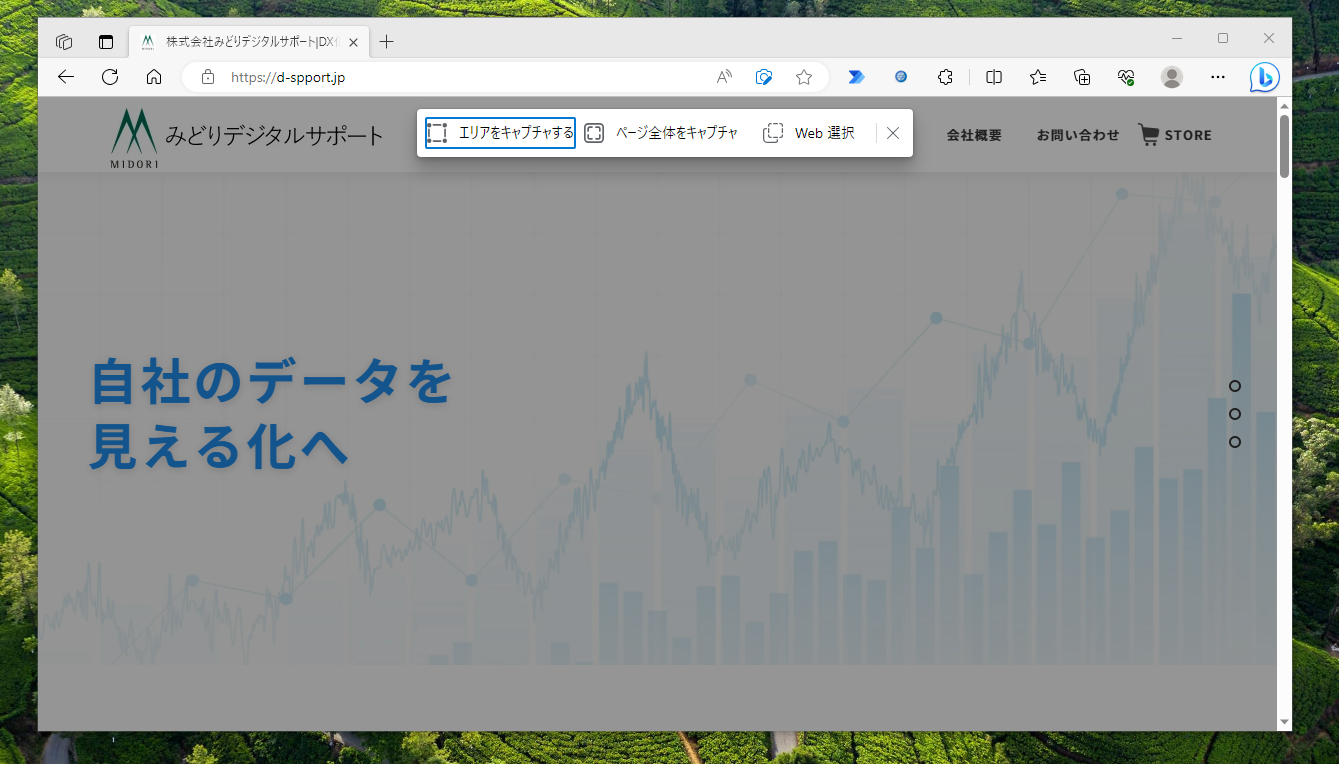Image resolution: width=1339 pixels, height=764 pixels.
Task: Click the browser back arrow
Action: click(66, 77)
